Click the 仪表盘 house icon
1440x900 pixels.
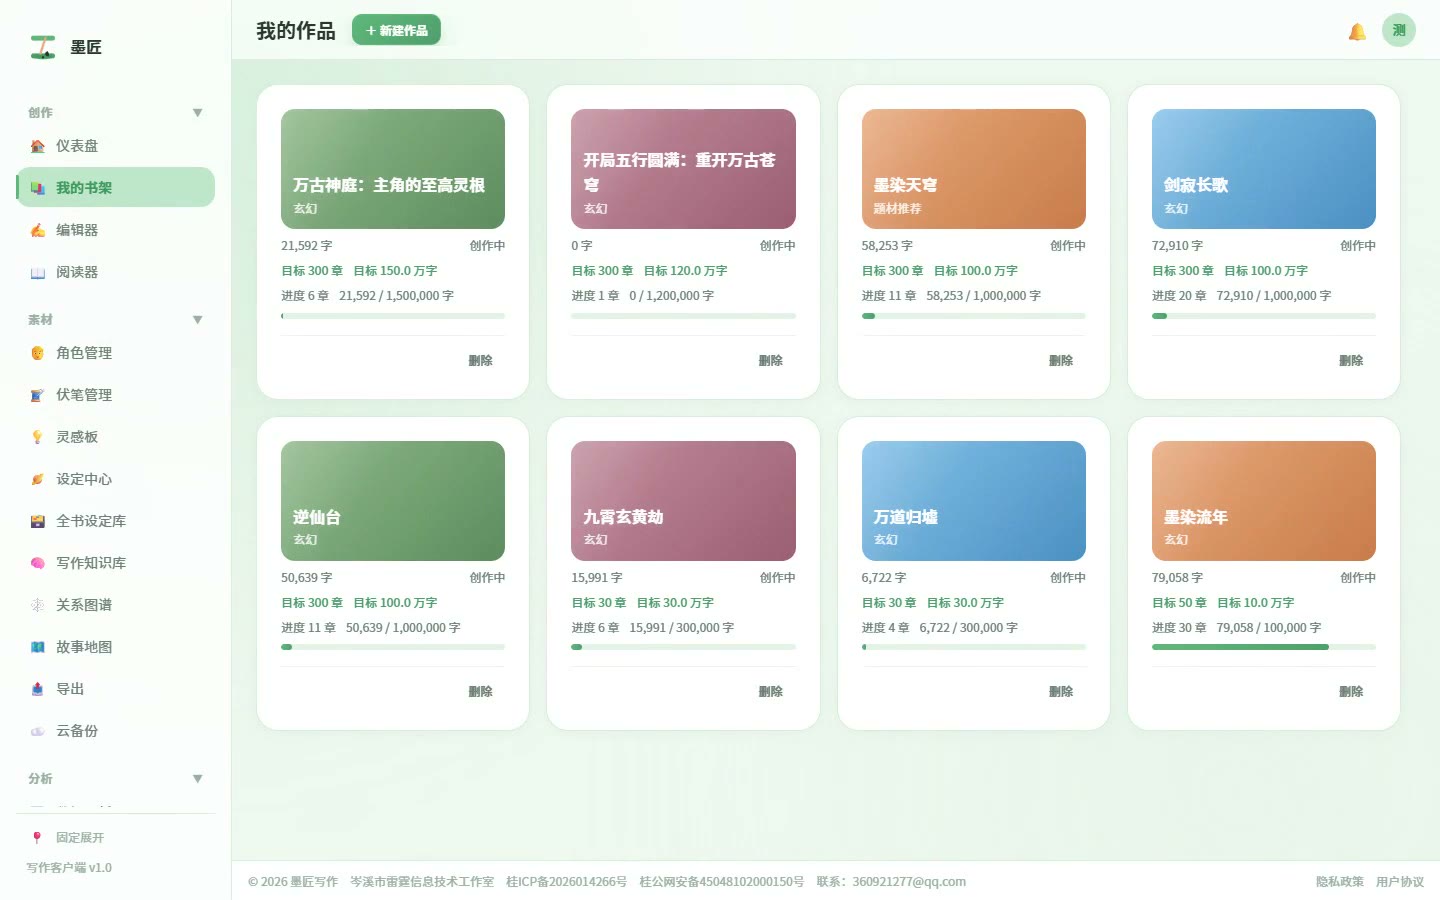click(x=38, y=146)
